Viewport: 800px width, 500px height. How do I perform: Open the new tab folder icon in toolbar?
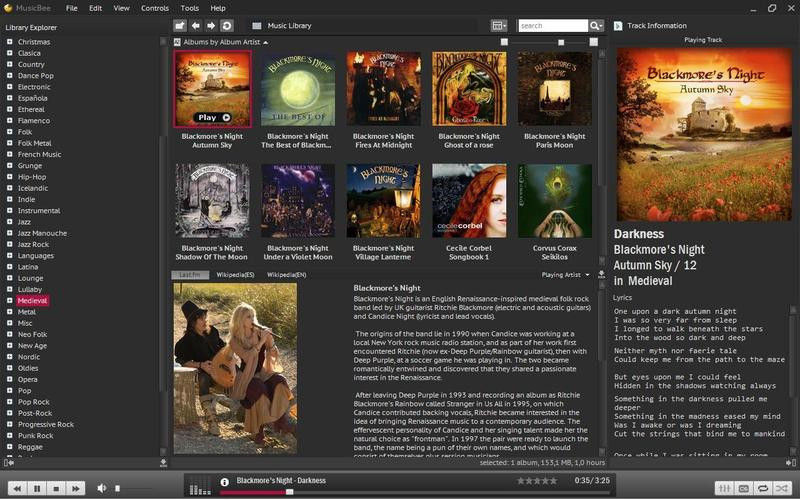coord(180,26)
